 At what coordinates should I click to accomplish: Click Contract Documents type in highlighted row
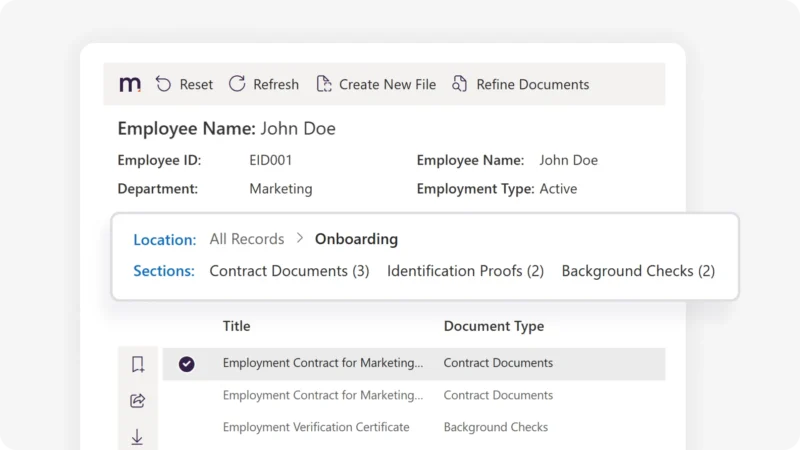click(498, 363)
